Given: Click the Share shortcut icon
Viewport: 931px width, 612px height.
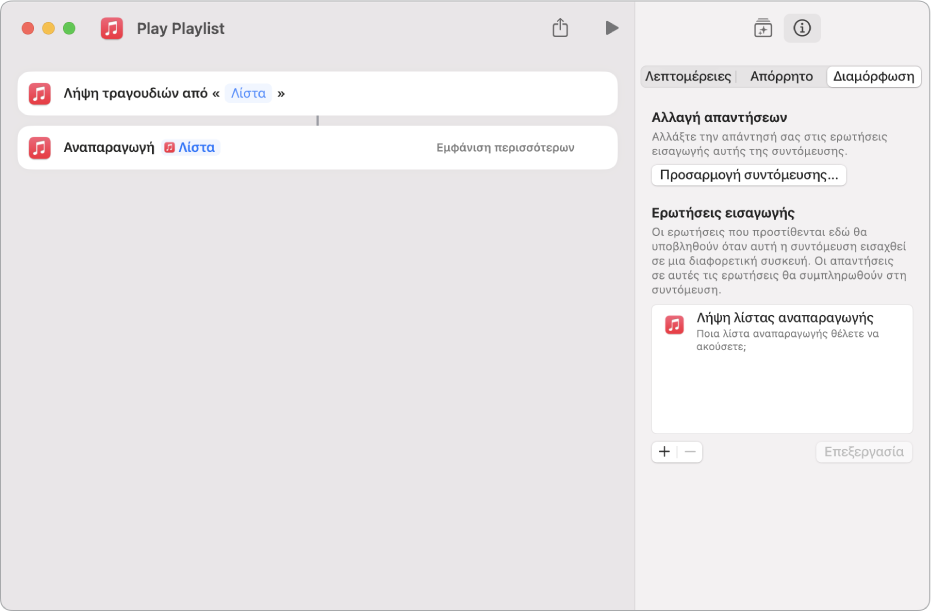Looking at the screenshot, I should [560, 28].
